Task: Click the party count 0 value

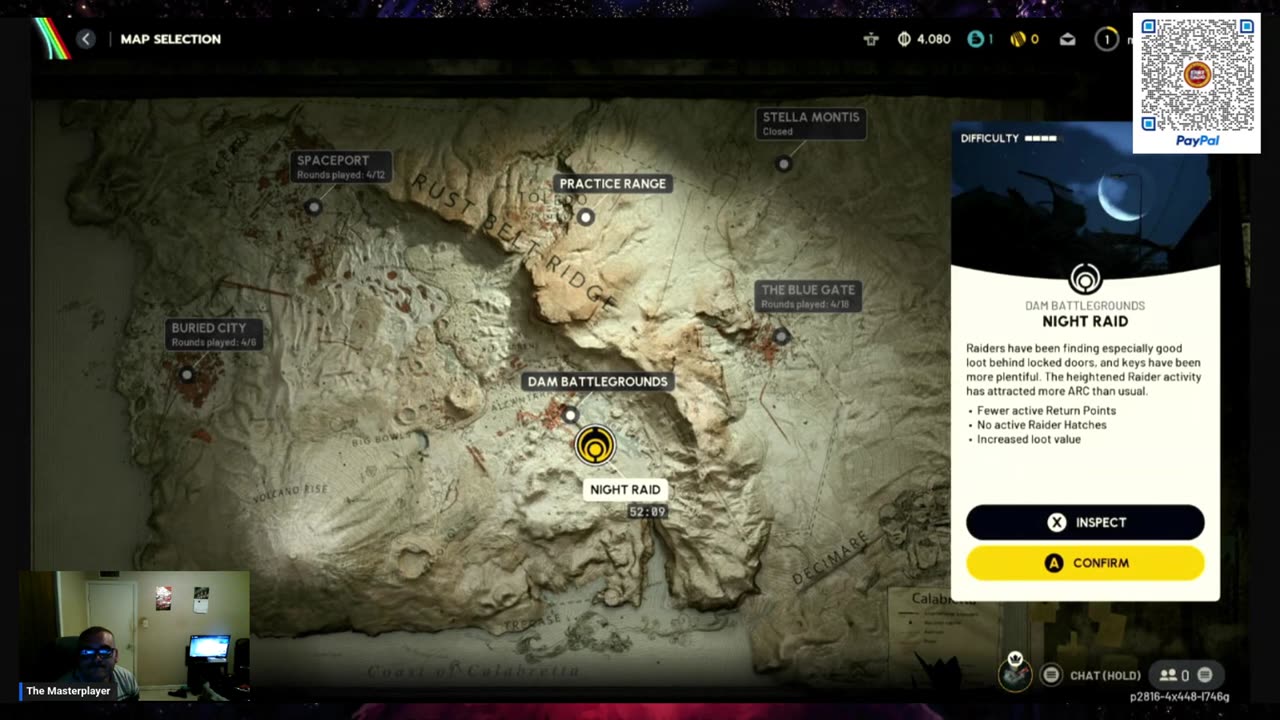Action: pyautogui.click(x=1185, y=675)
